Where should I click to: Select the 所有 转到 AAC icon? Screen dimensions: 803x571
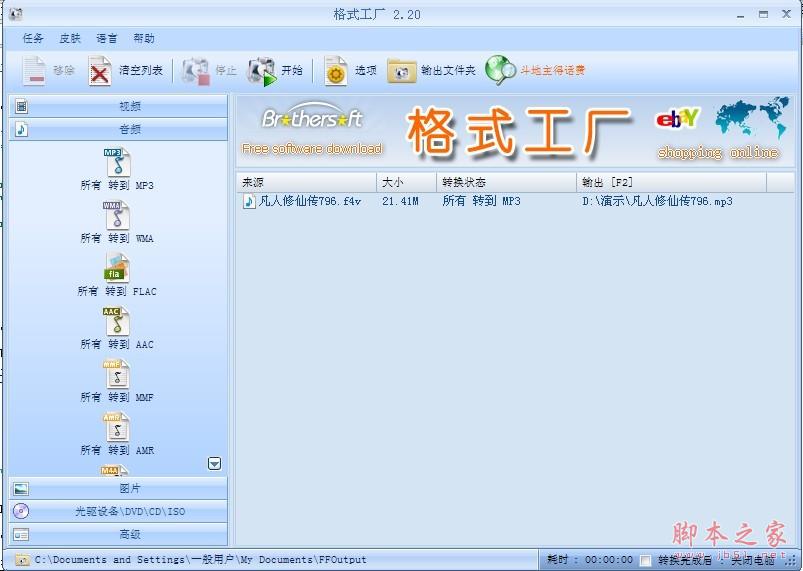click(116, 321)
